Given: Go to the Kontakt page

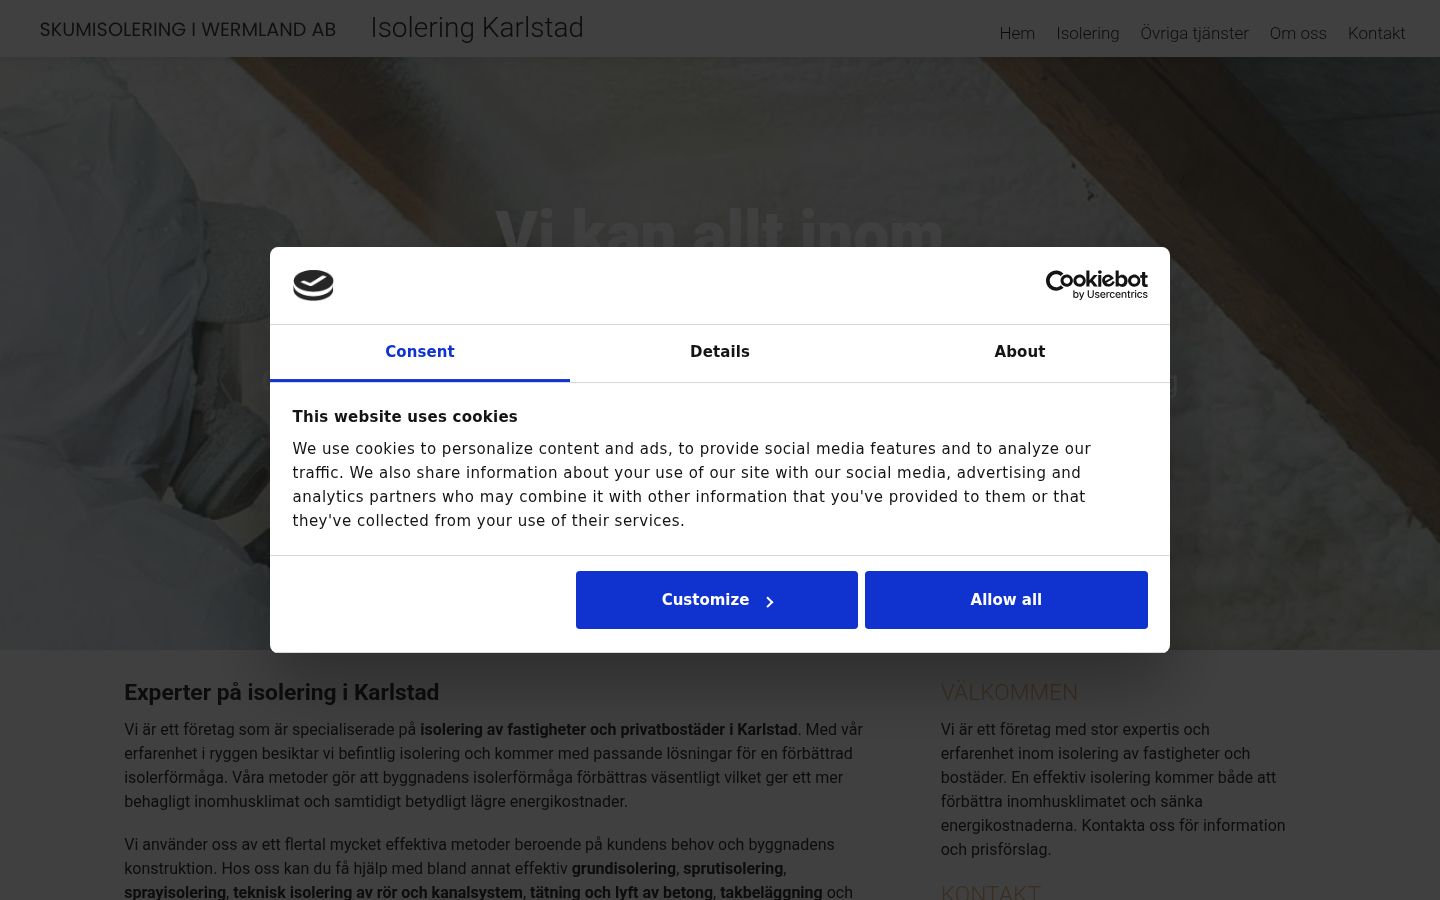Looking at the screenshot, I should [1376, 33].
